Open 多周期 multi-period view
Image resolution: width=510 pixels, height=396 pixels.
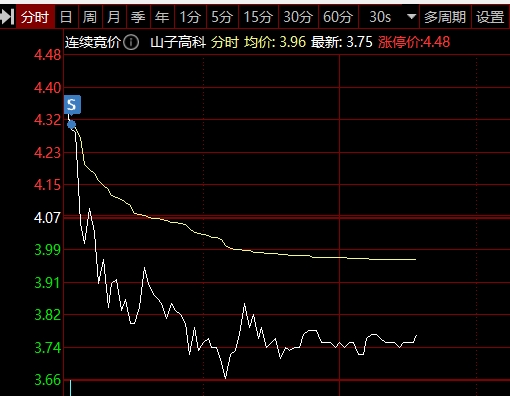tap(445, 17)
